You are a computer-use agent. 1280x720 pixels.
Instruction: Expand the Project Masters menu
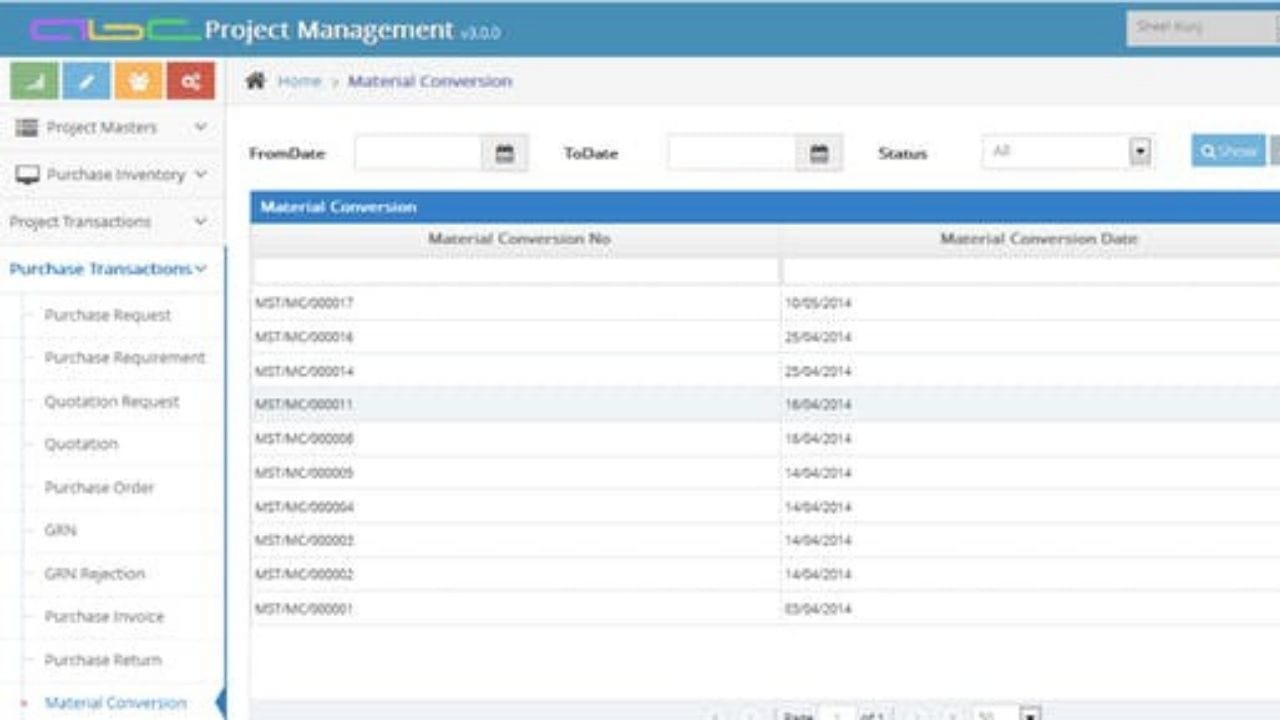[x=112, y=127]
